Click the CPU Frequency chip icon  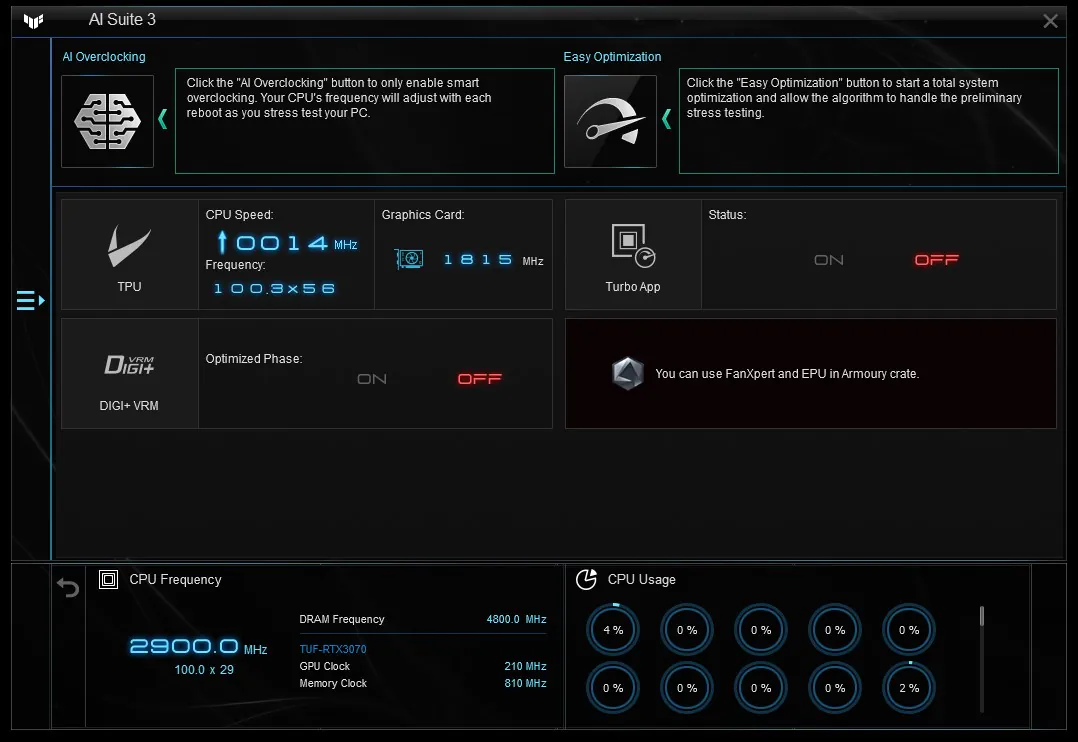coord(109,580)
